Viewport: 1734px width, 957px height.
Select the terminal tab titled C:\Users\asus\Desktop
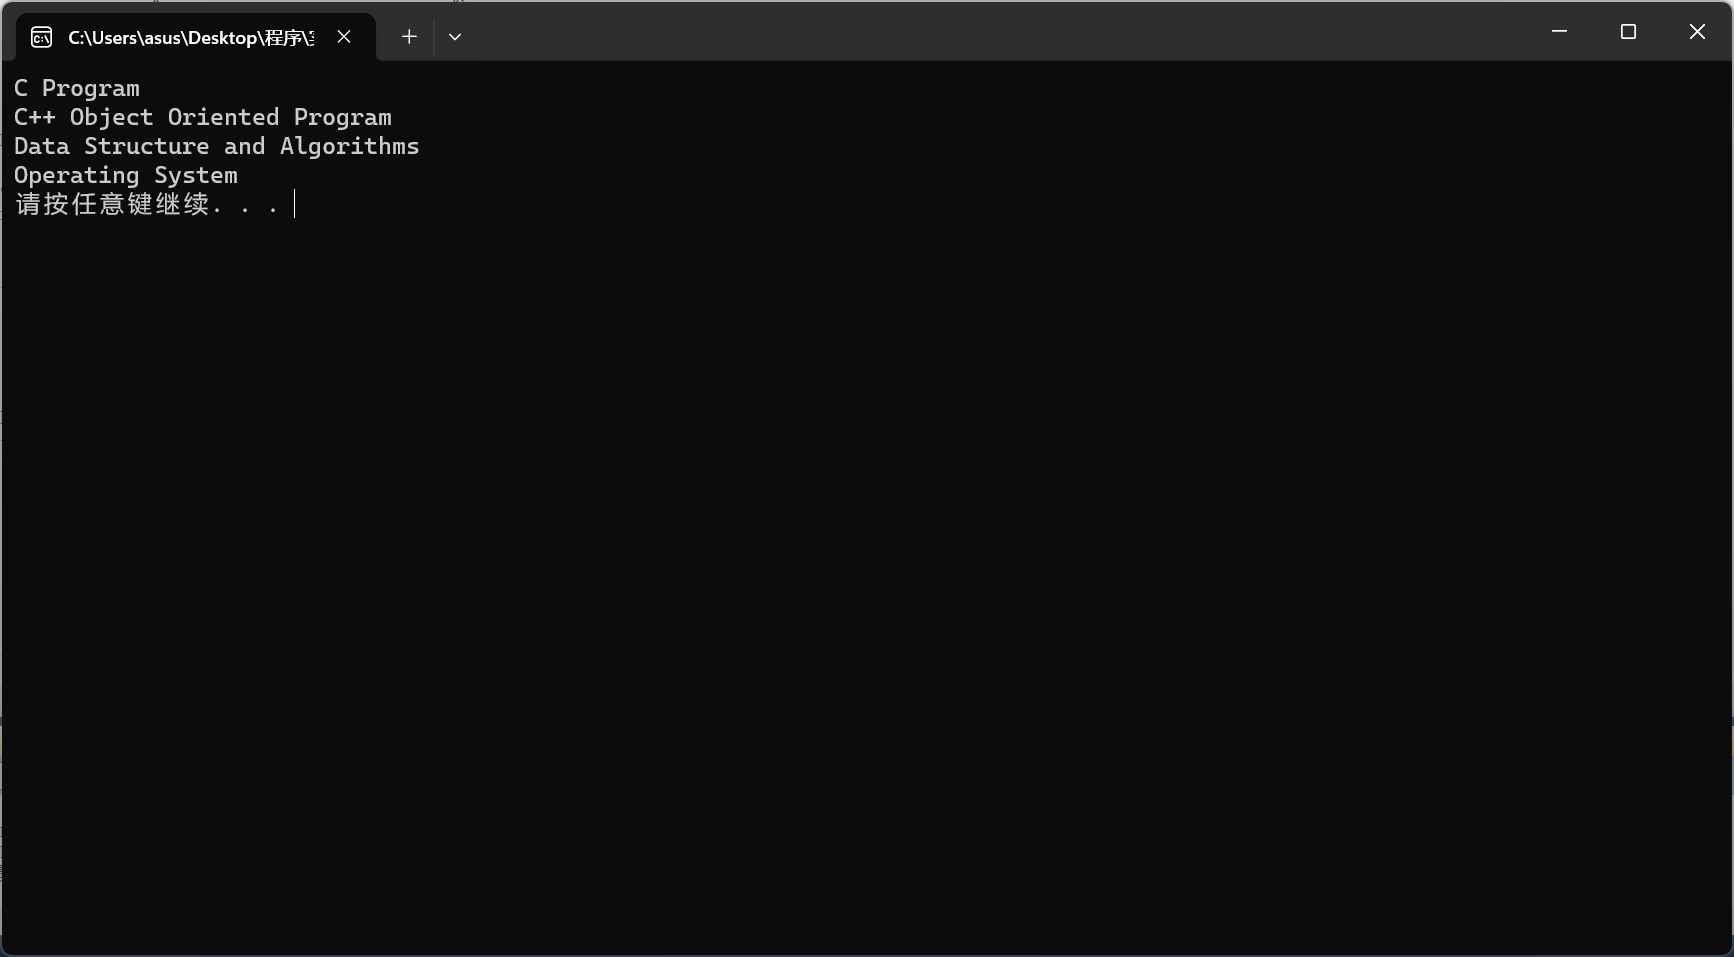pos(196,37)
